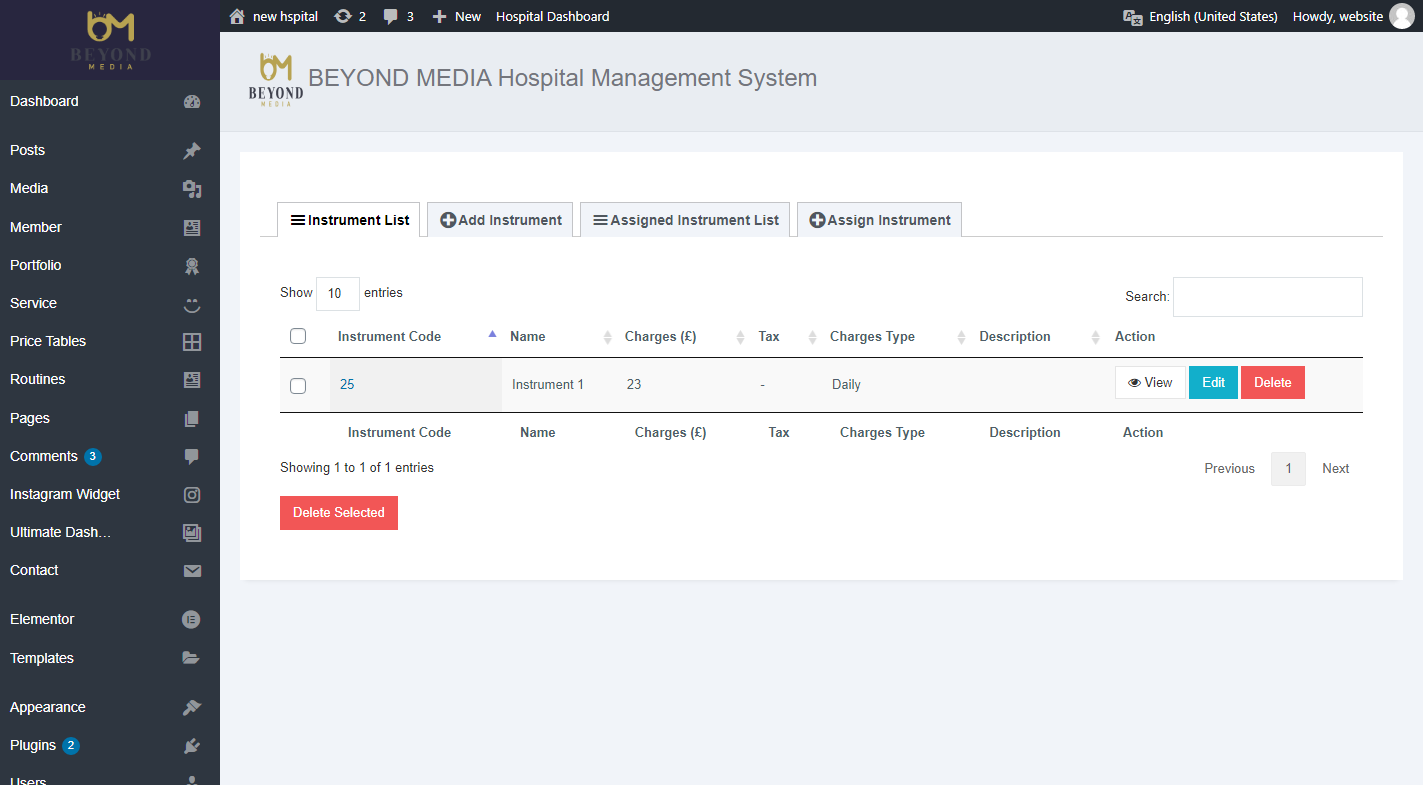1423x785 pixels.
Task: Open the Assigned Instrument List tab
Action: click(x=685, y=220)
